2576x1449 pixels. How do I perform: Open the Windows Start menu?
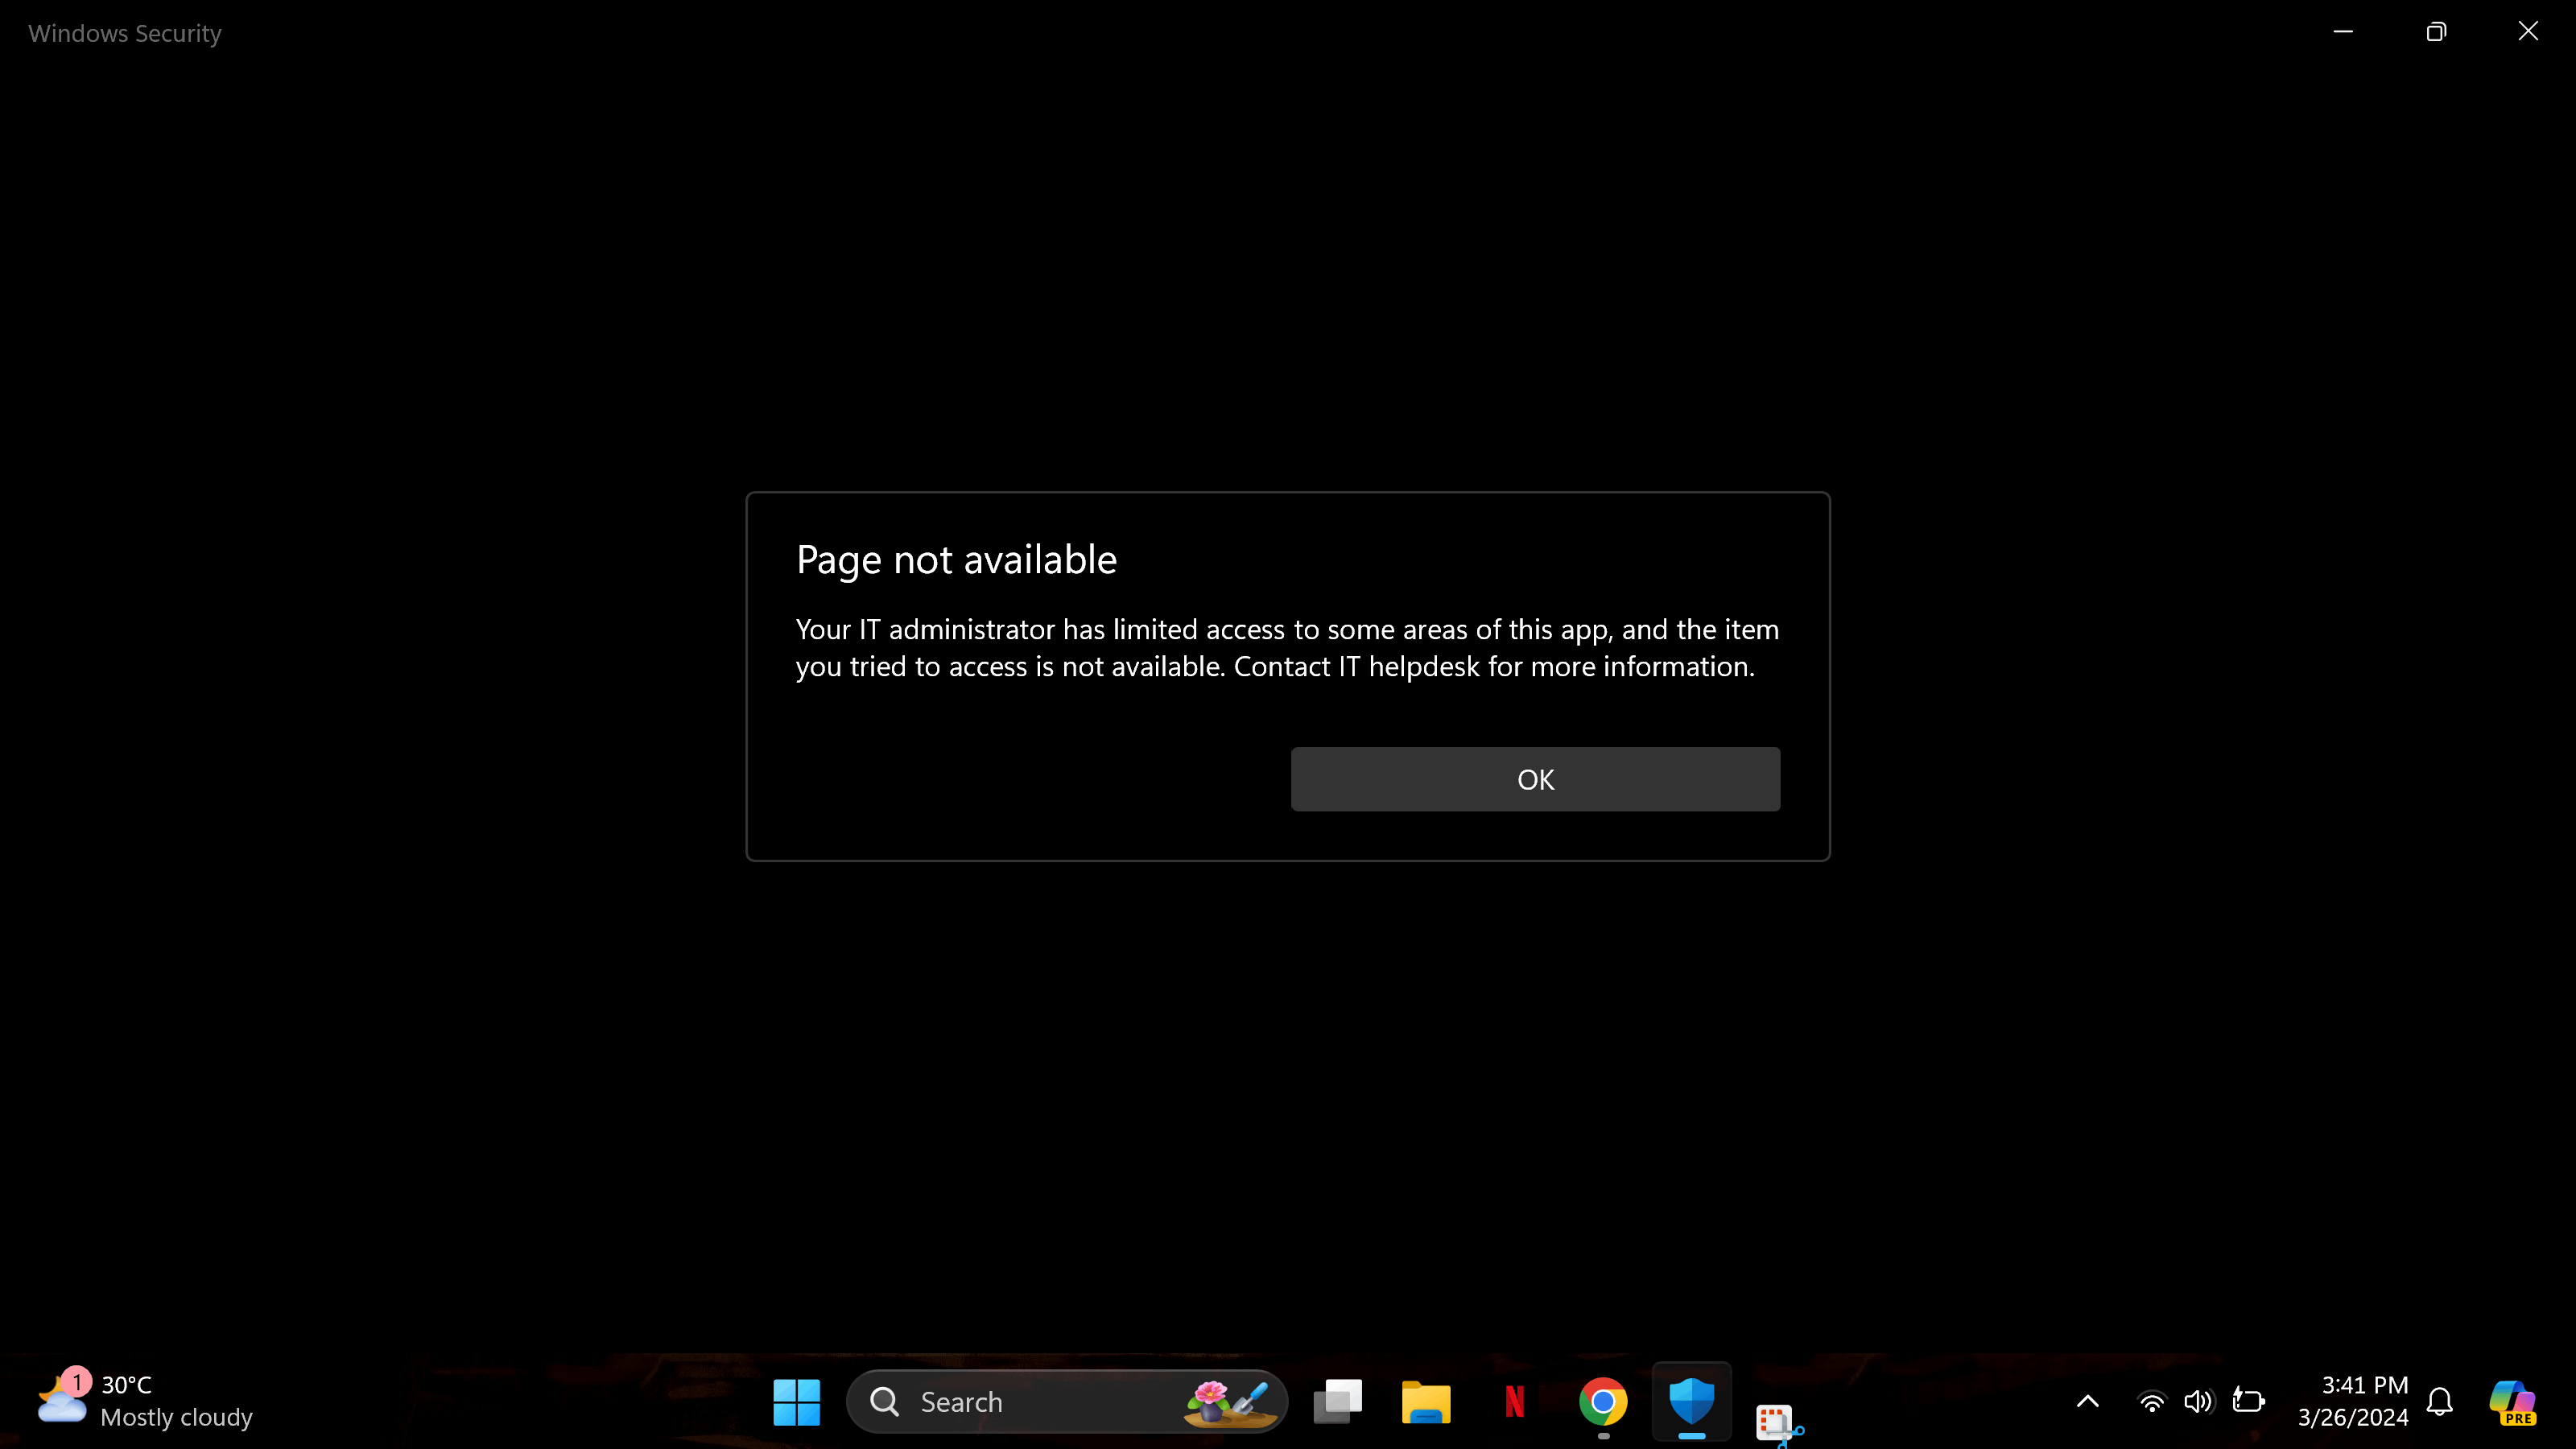coord(796,1402)
